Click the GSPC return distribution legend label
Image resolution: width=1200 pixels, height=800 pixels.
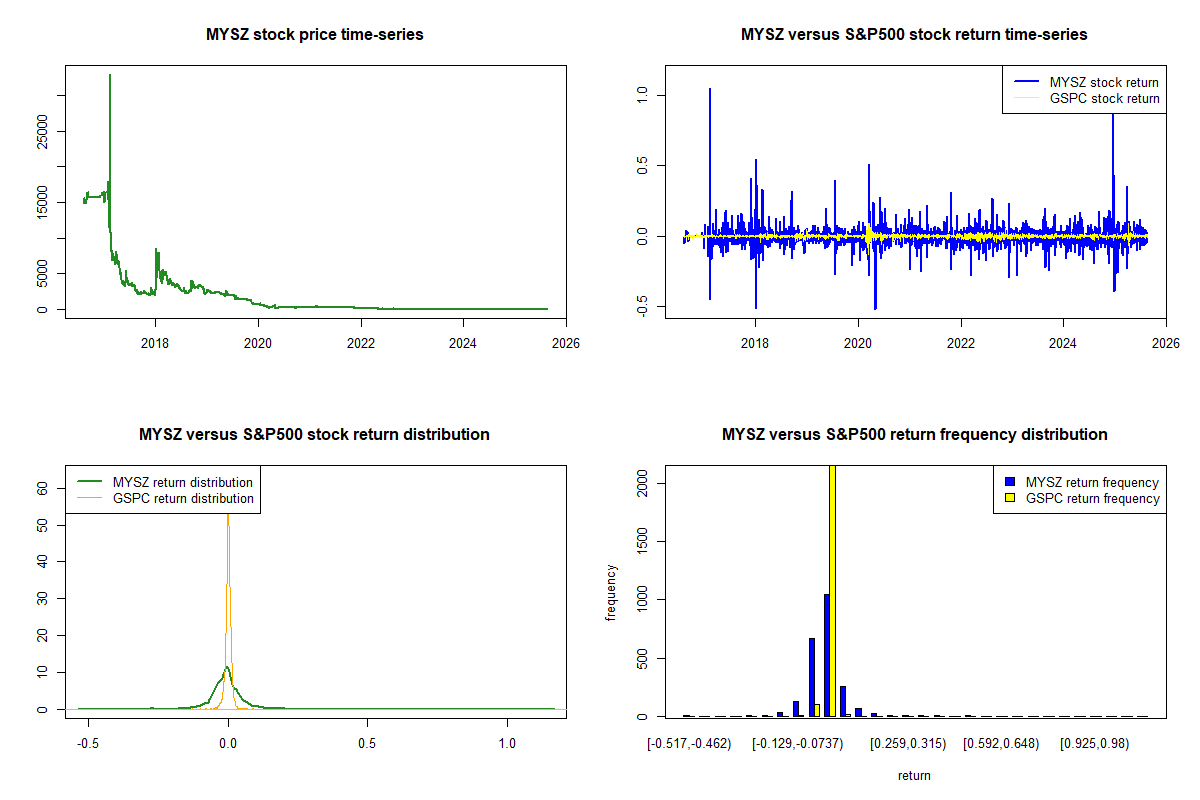tap(183, 498)
